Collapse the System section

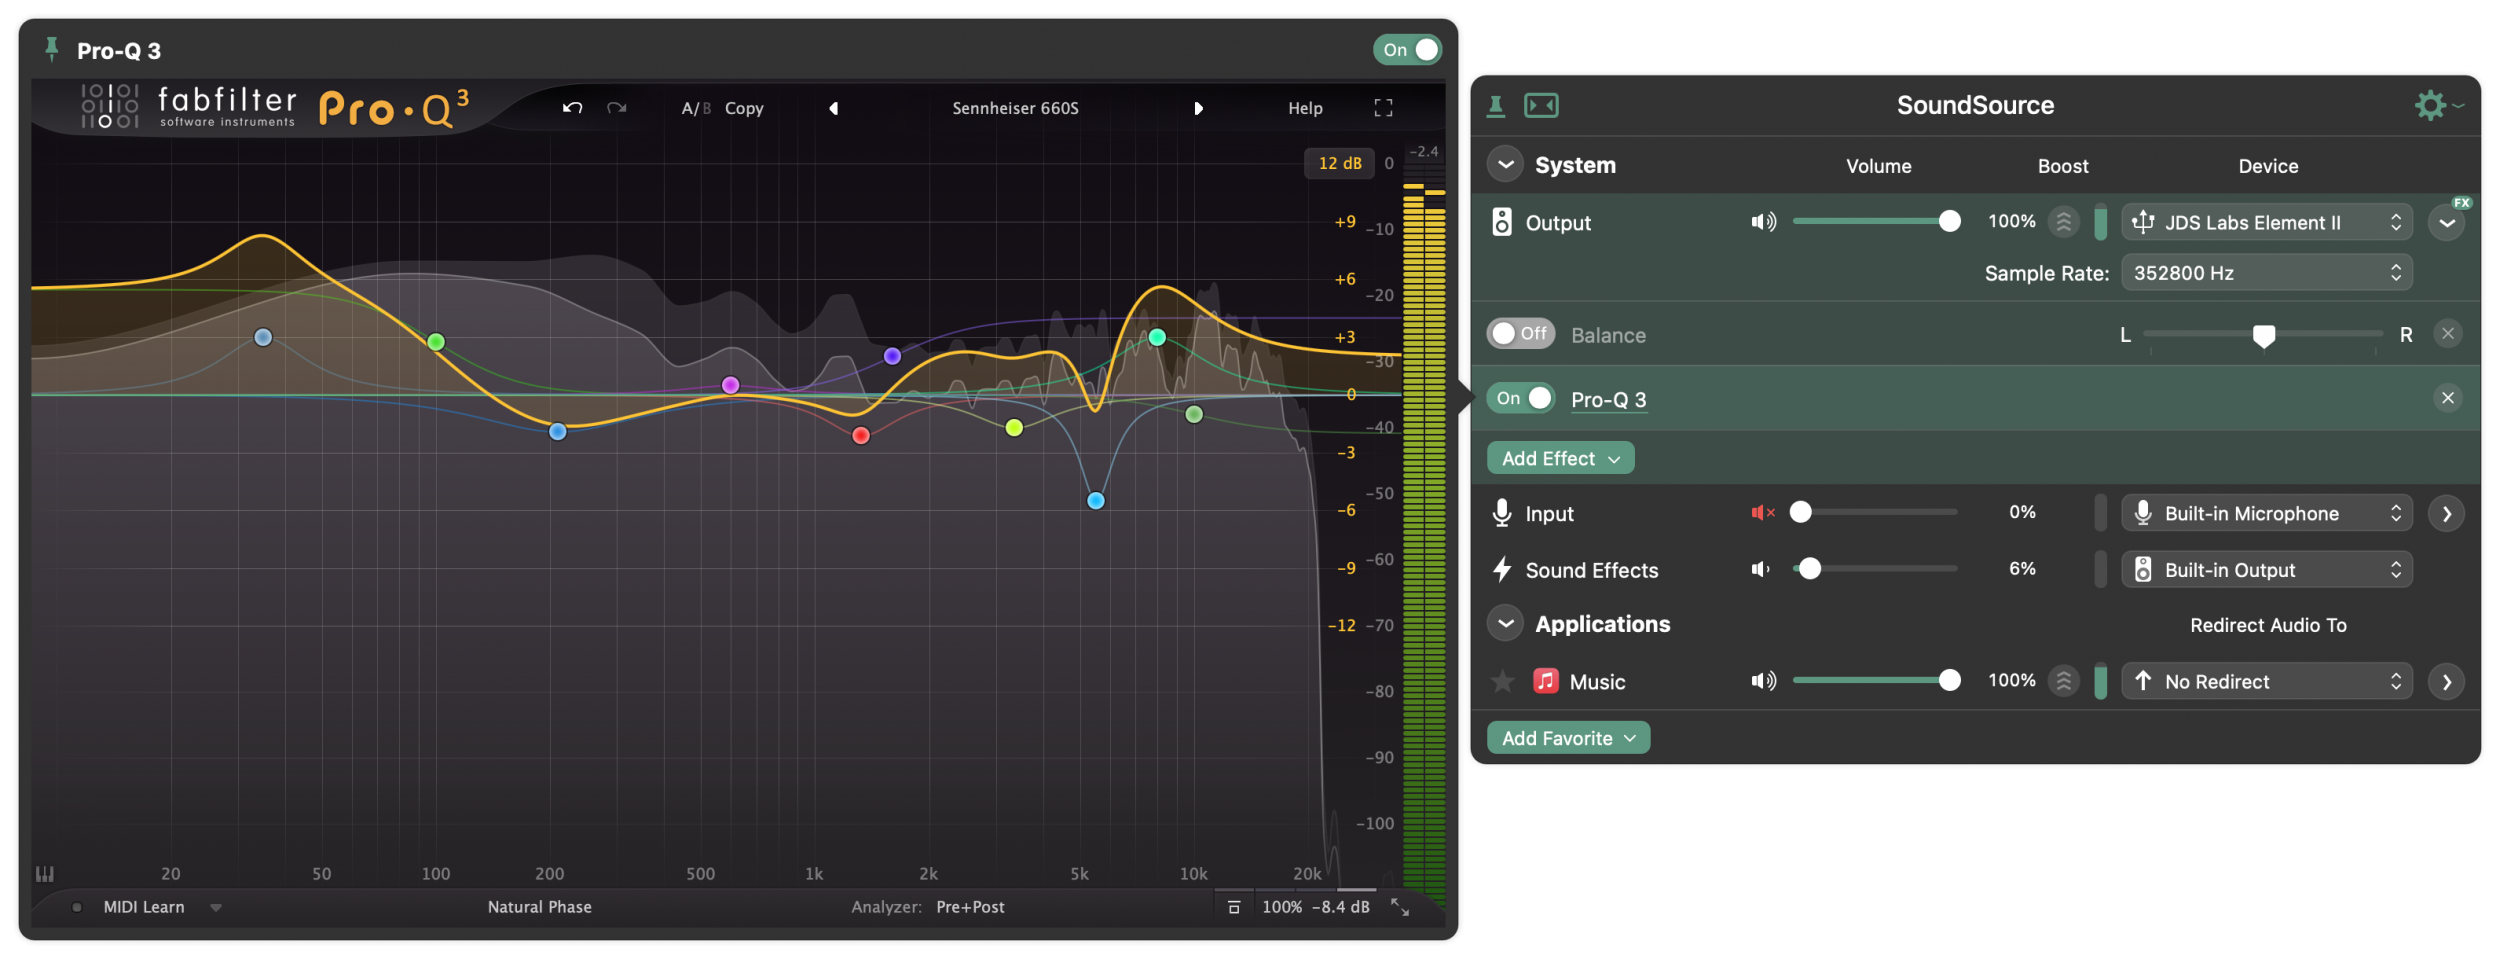point(1505,165)
